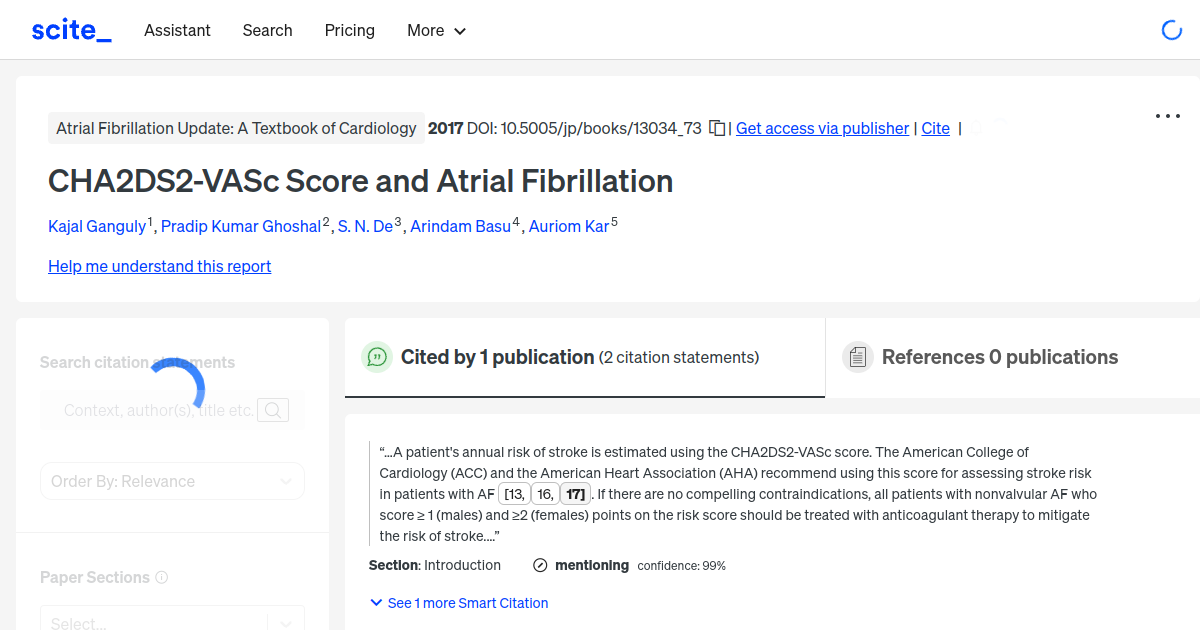Viewport: 1200px width, 630px height.
Task: Click the mentioning classification check icon
Action: [539, 565]
